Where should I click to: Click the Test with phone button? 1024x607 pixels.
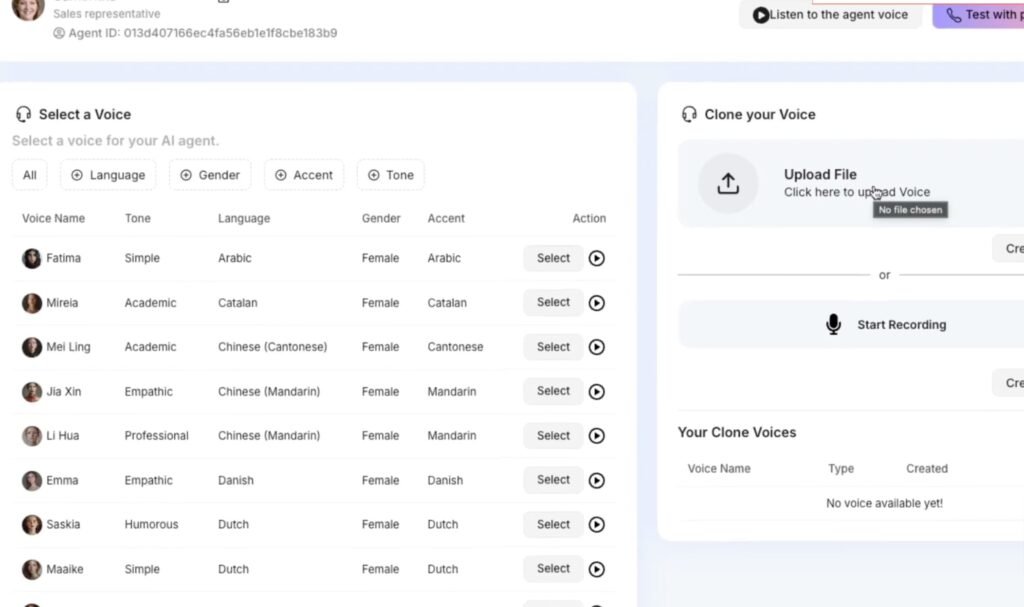click(x=980, y=15)
